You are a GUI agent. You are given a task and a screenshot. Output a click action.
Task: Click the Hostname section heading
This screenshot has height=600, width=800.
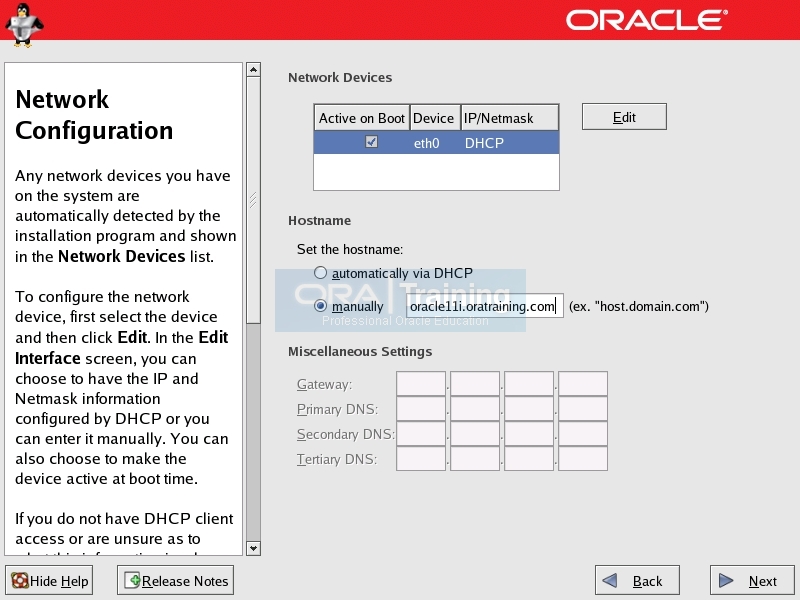pyautogui.click(x=319, y=220)
